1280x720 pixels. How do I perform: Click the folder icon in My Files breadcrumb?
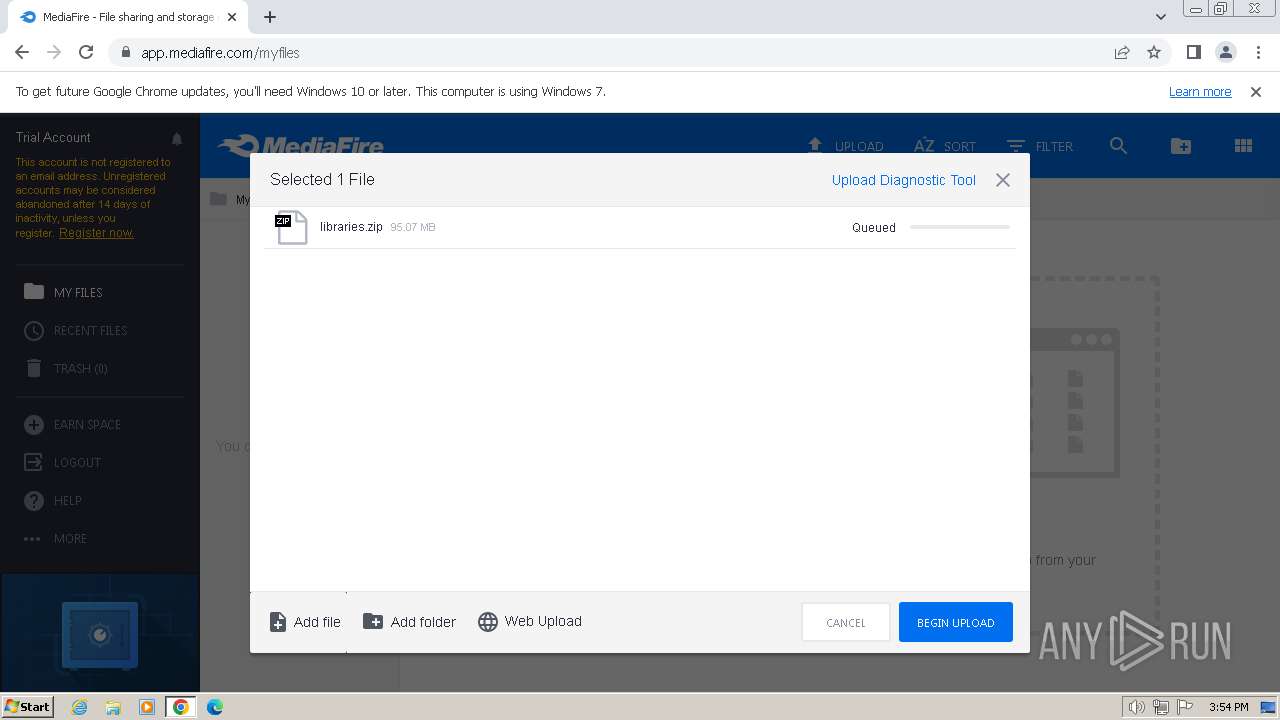(218, 199)
